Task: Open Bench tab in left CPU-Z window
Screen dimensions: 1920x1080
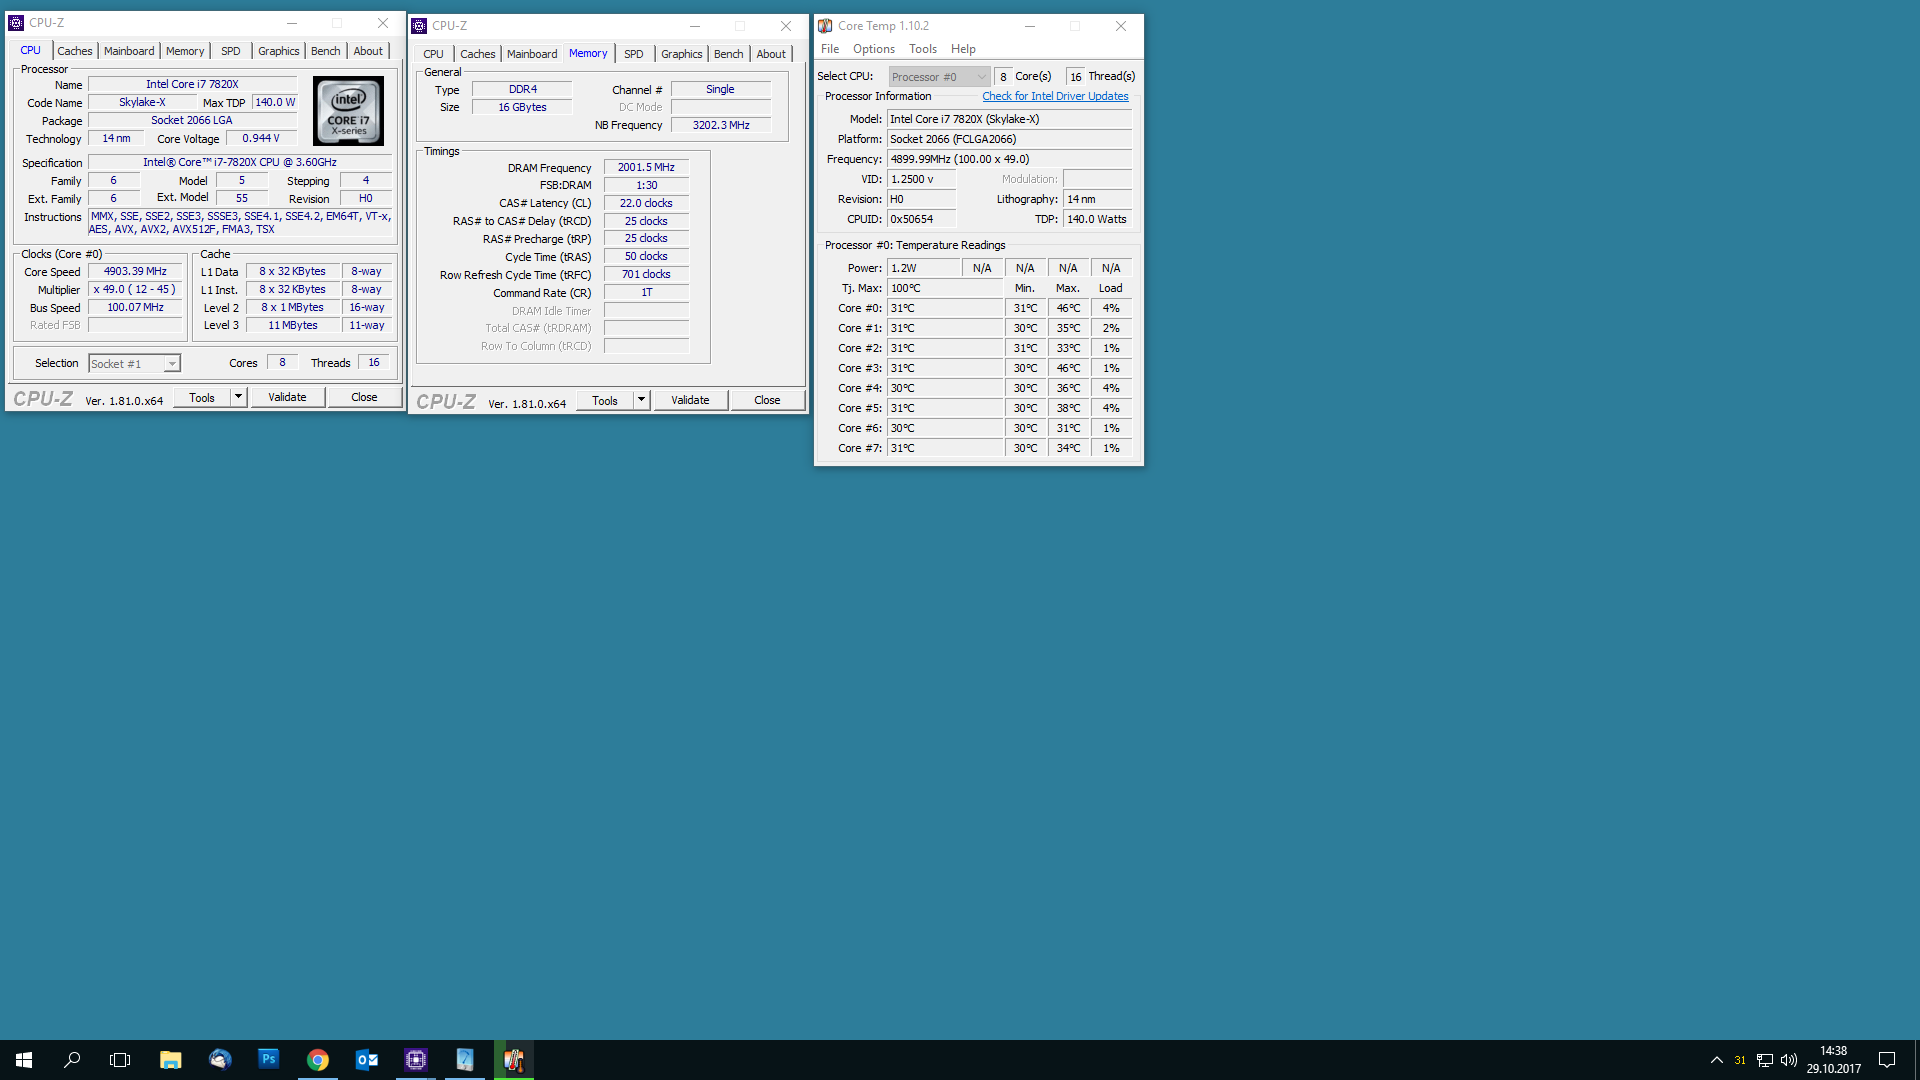Action: click(x=326, y=51)
